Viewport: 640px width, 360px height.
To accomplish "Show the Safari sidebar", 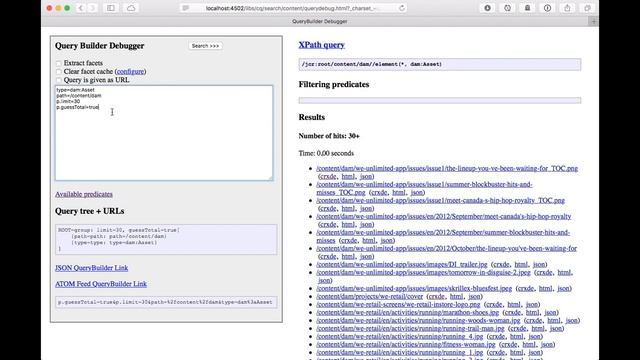I will [x=111, y=8].
